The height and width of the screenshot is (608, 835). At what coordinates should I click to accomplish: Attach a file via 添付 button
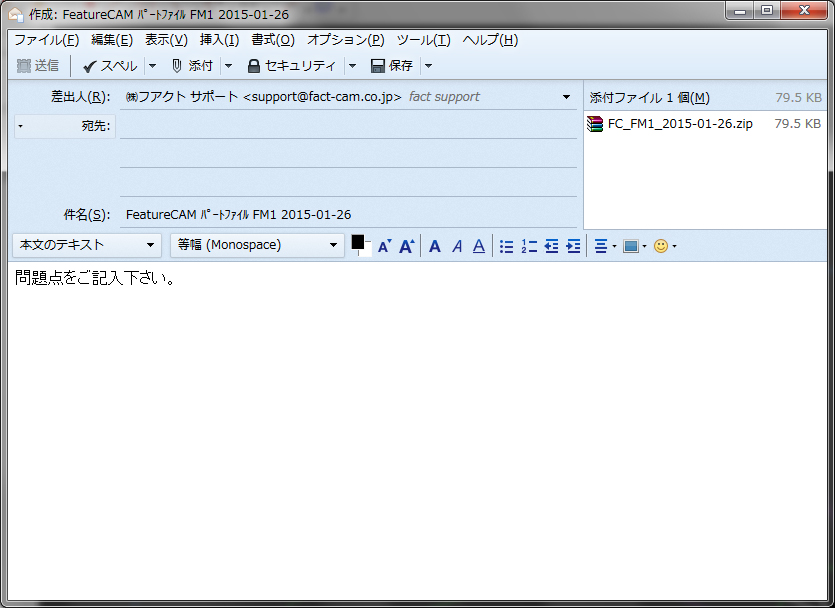point(192,65)
